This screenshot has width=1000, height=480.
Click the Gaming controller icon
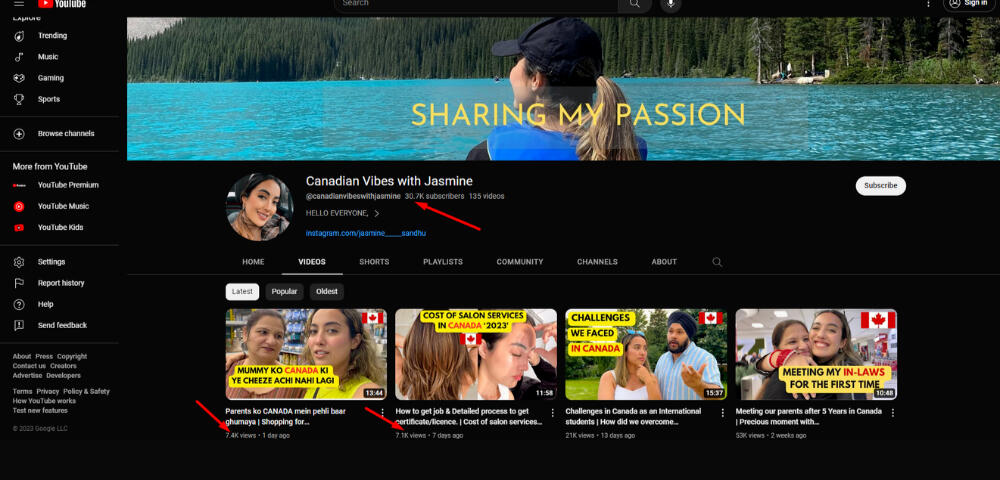(19, 78)
